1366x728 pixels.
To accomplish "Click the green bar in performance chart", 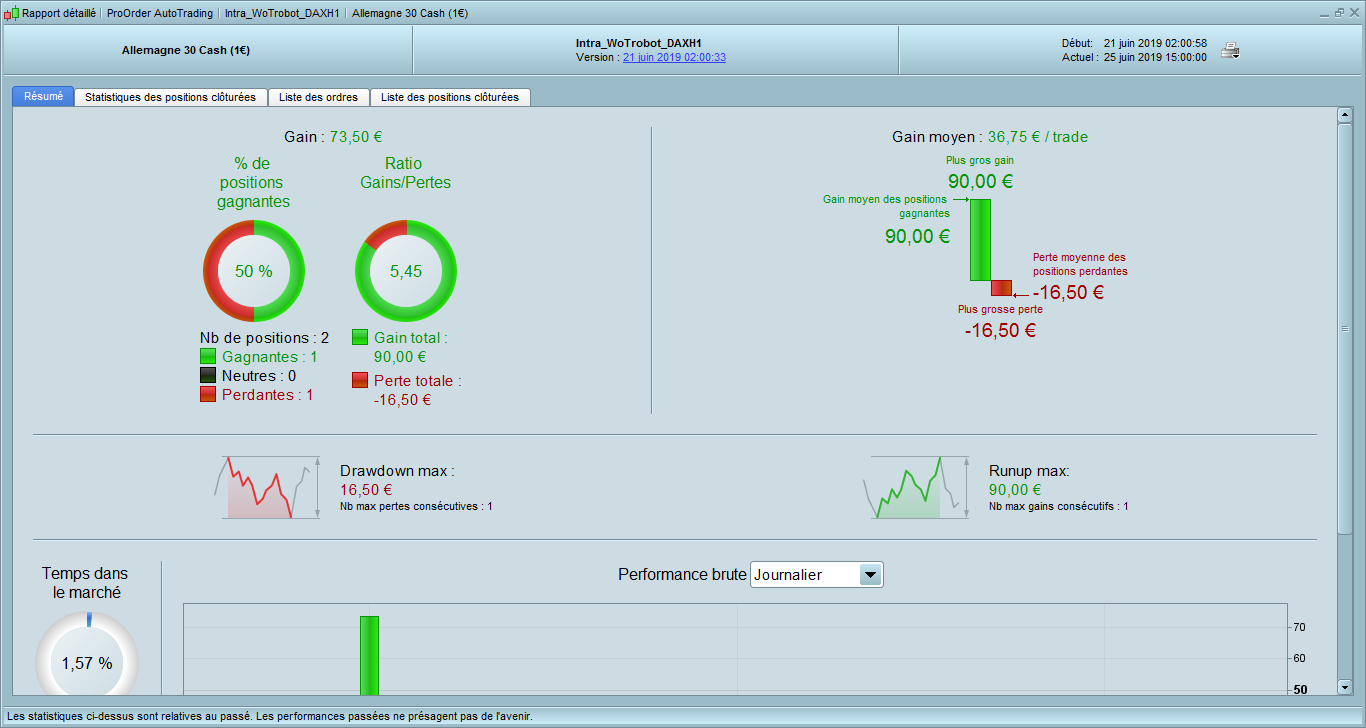I will tap(369, 655).
